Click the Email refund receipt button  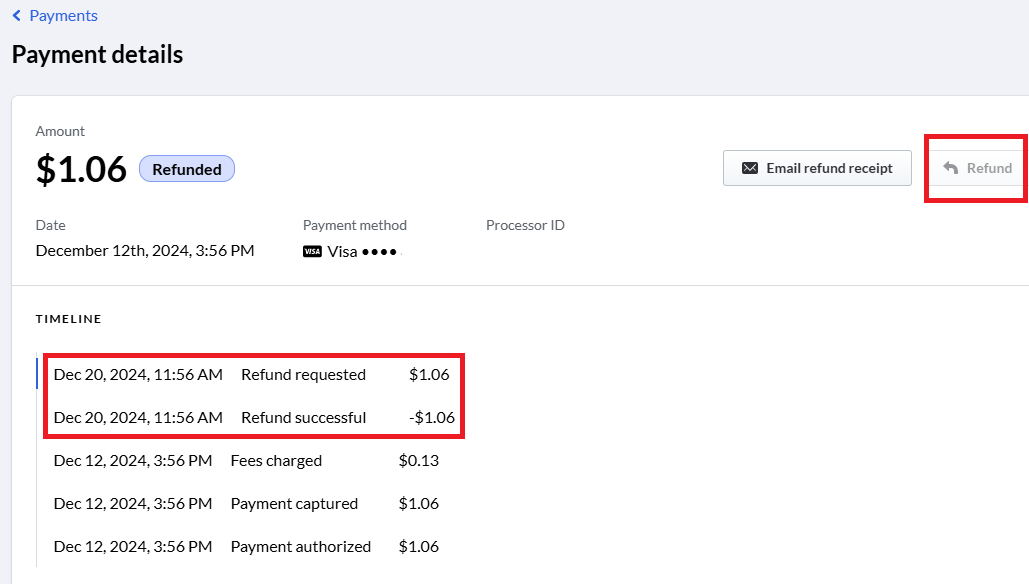pyautogui.click(x=817, y=169)
